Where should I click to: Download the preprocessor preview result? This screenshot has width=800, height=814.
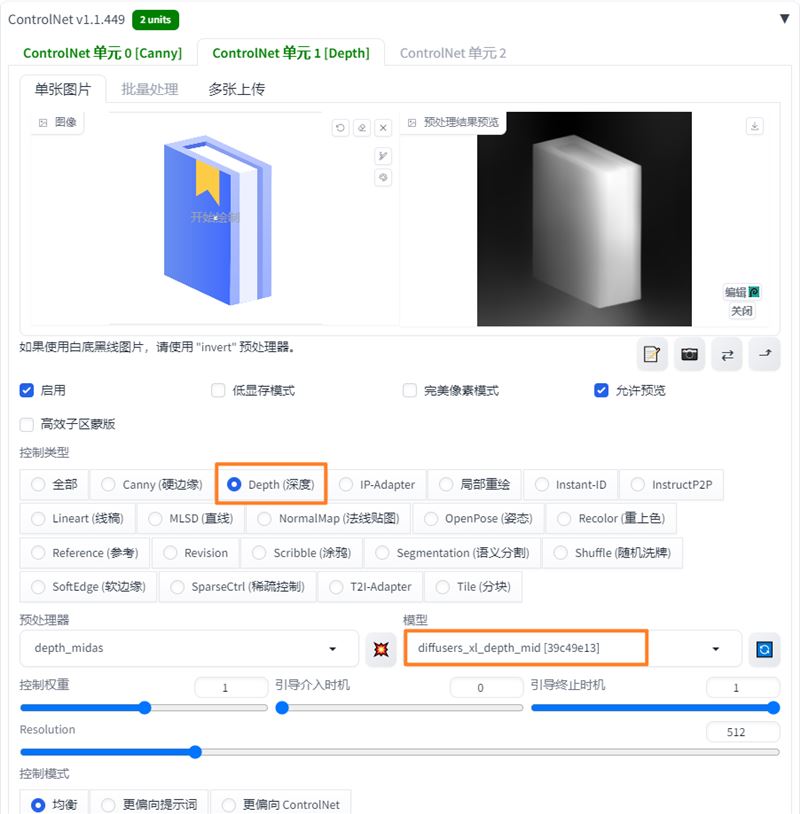coord(754,126)
